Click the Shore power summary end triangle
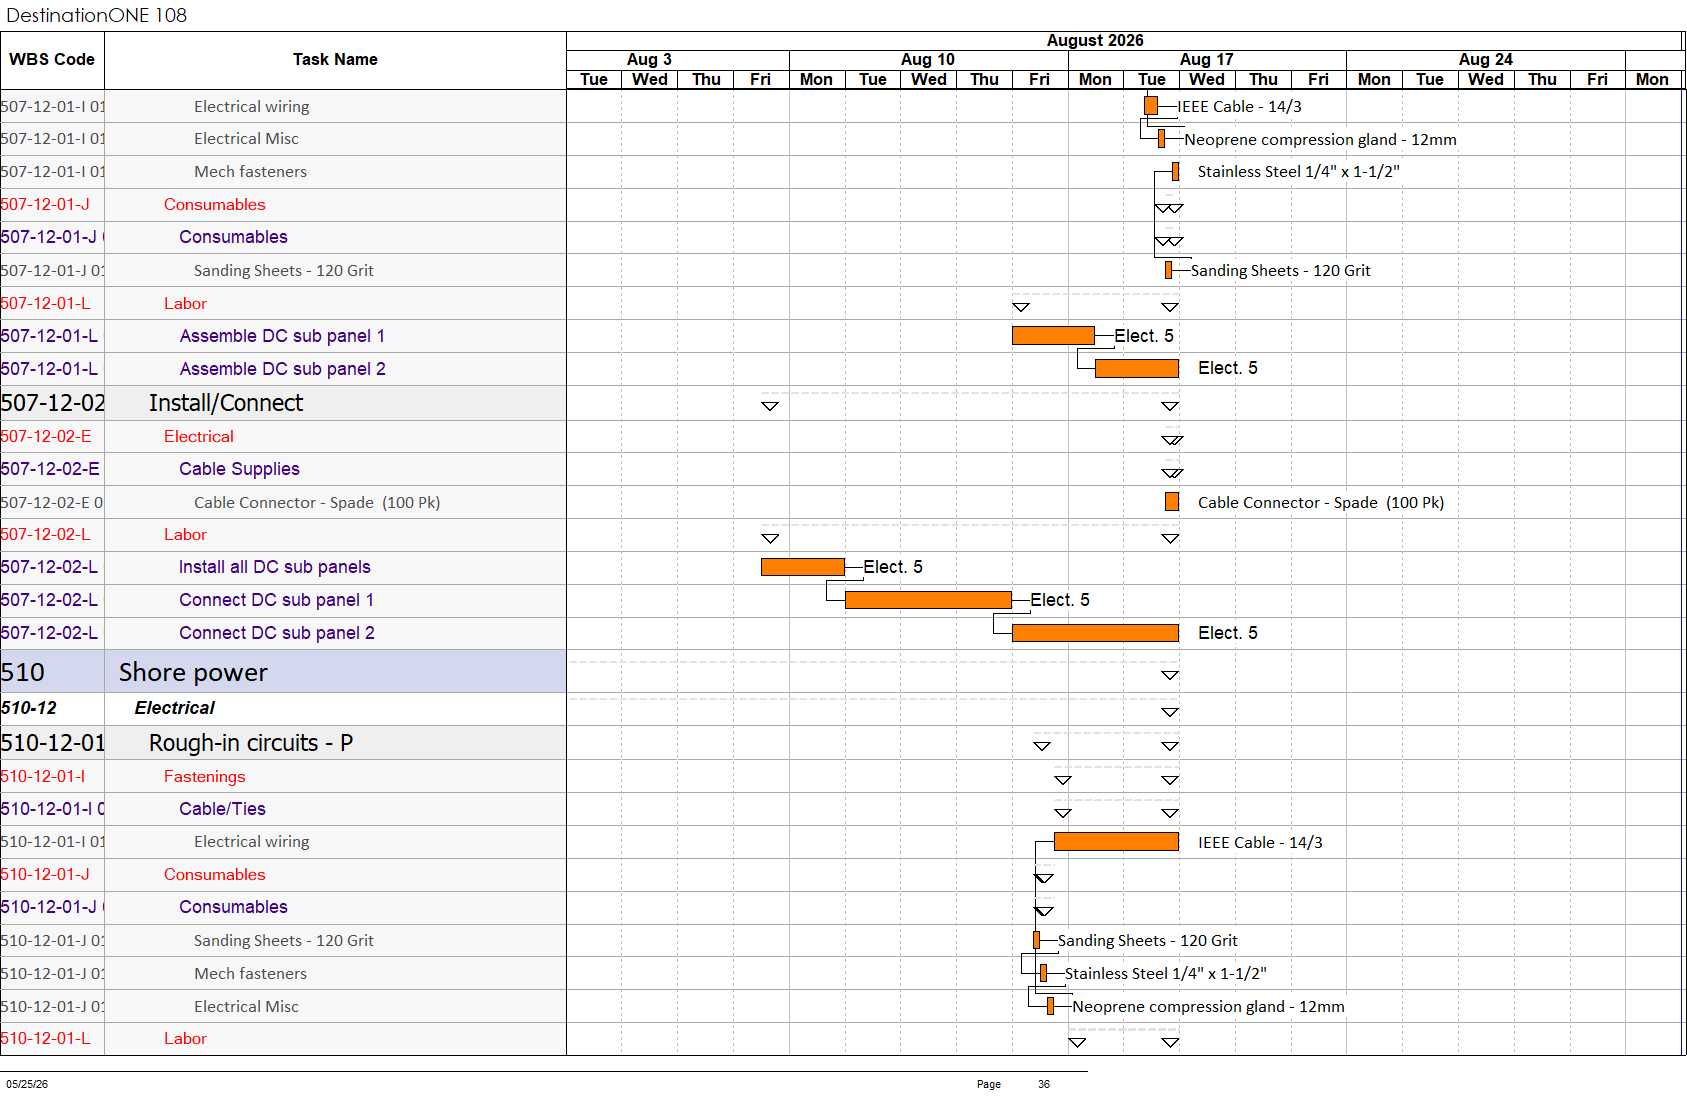 pos(1170,676)
